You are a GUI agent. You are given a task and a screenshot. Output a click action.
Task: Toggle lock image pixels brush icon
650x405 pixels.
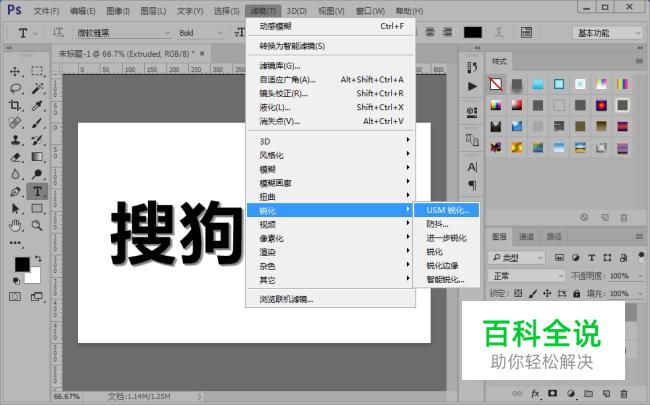(533, 293)
